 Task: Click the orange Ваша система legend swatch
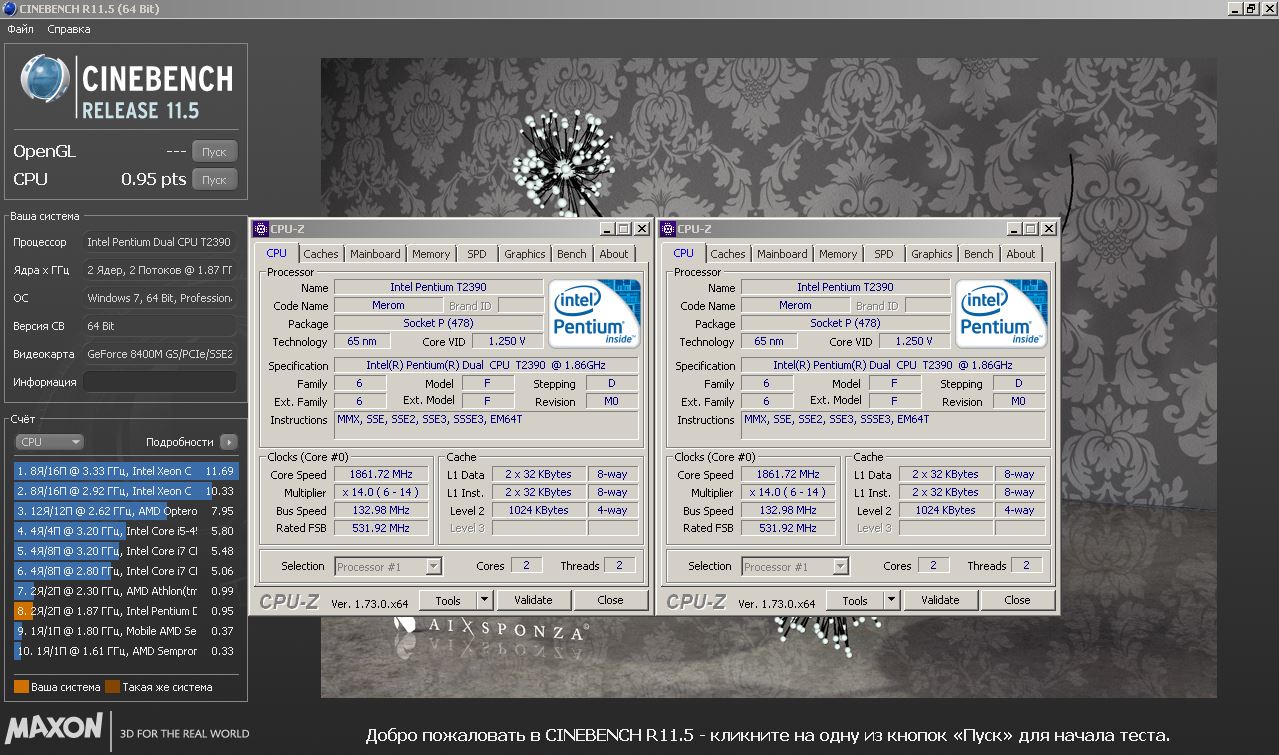21,687
